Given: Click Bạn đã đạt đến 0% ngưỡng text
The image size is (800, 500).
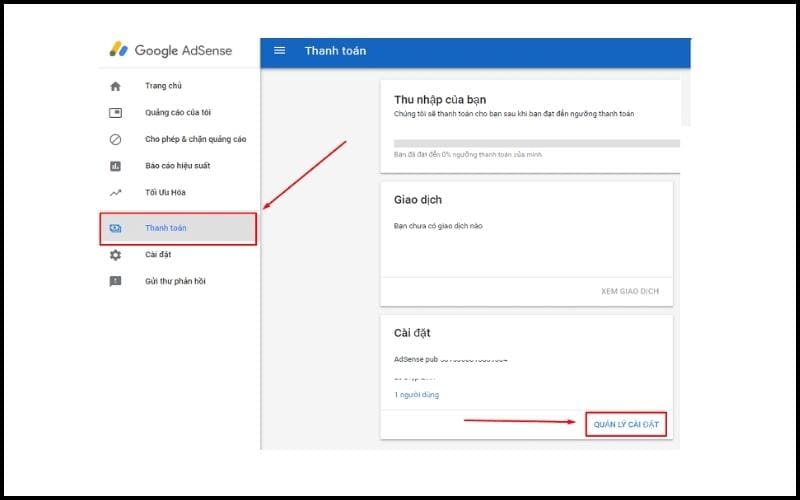Looking at the screenshot, I should click(468, 154).
